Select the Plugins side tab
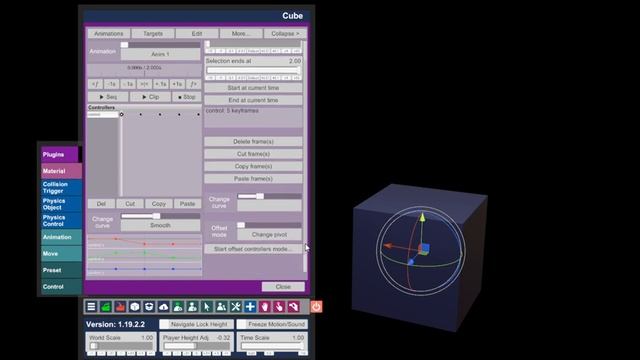This screenshot has width=640, height=360. point(60,154)
